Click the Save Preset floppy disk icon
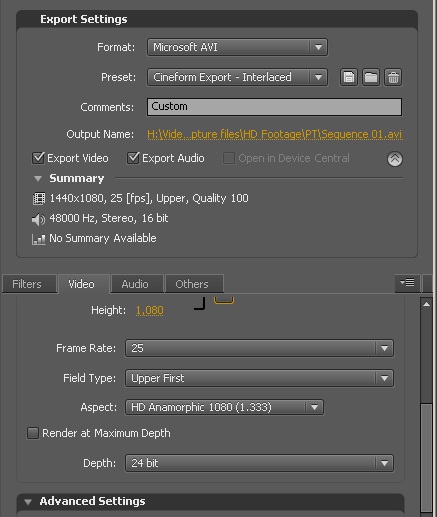 [x=349, y=77]
